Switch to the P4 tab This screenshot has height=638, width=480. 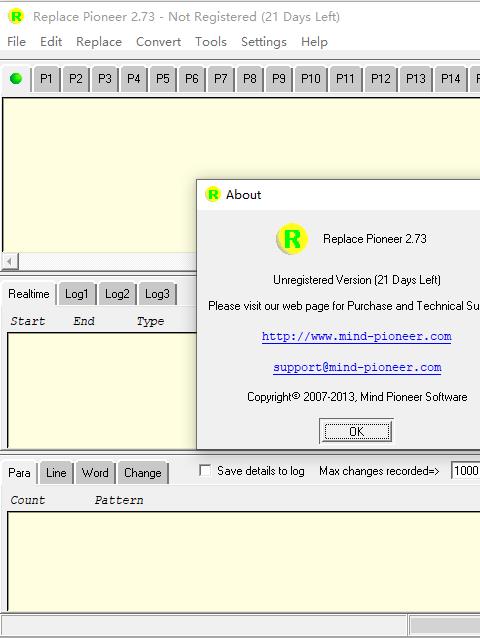[133, 79]
